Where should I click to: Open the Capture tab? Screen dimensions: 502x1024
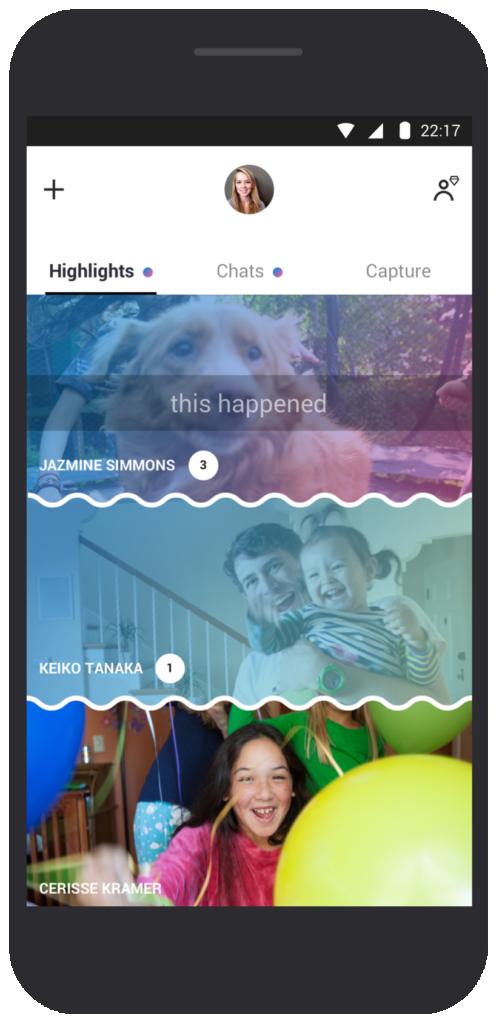tap(398, 271)
